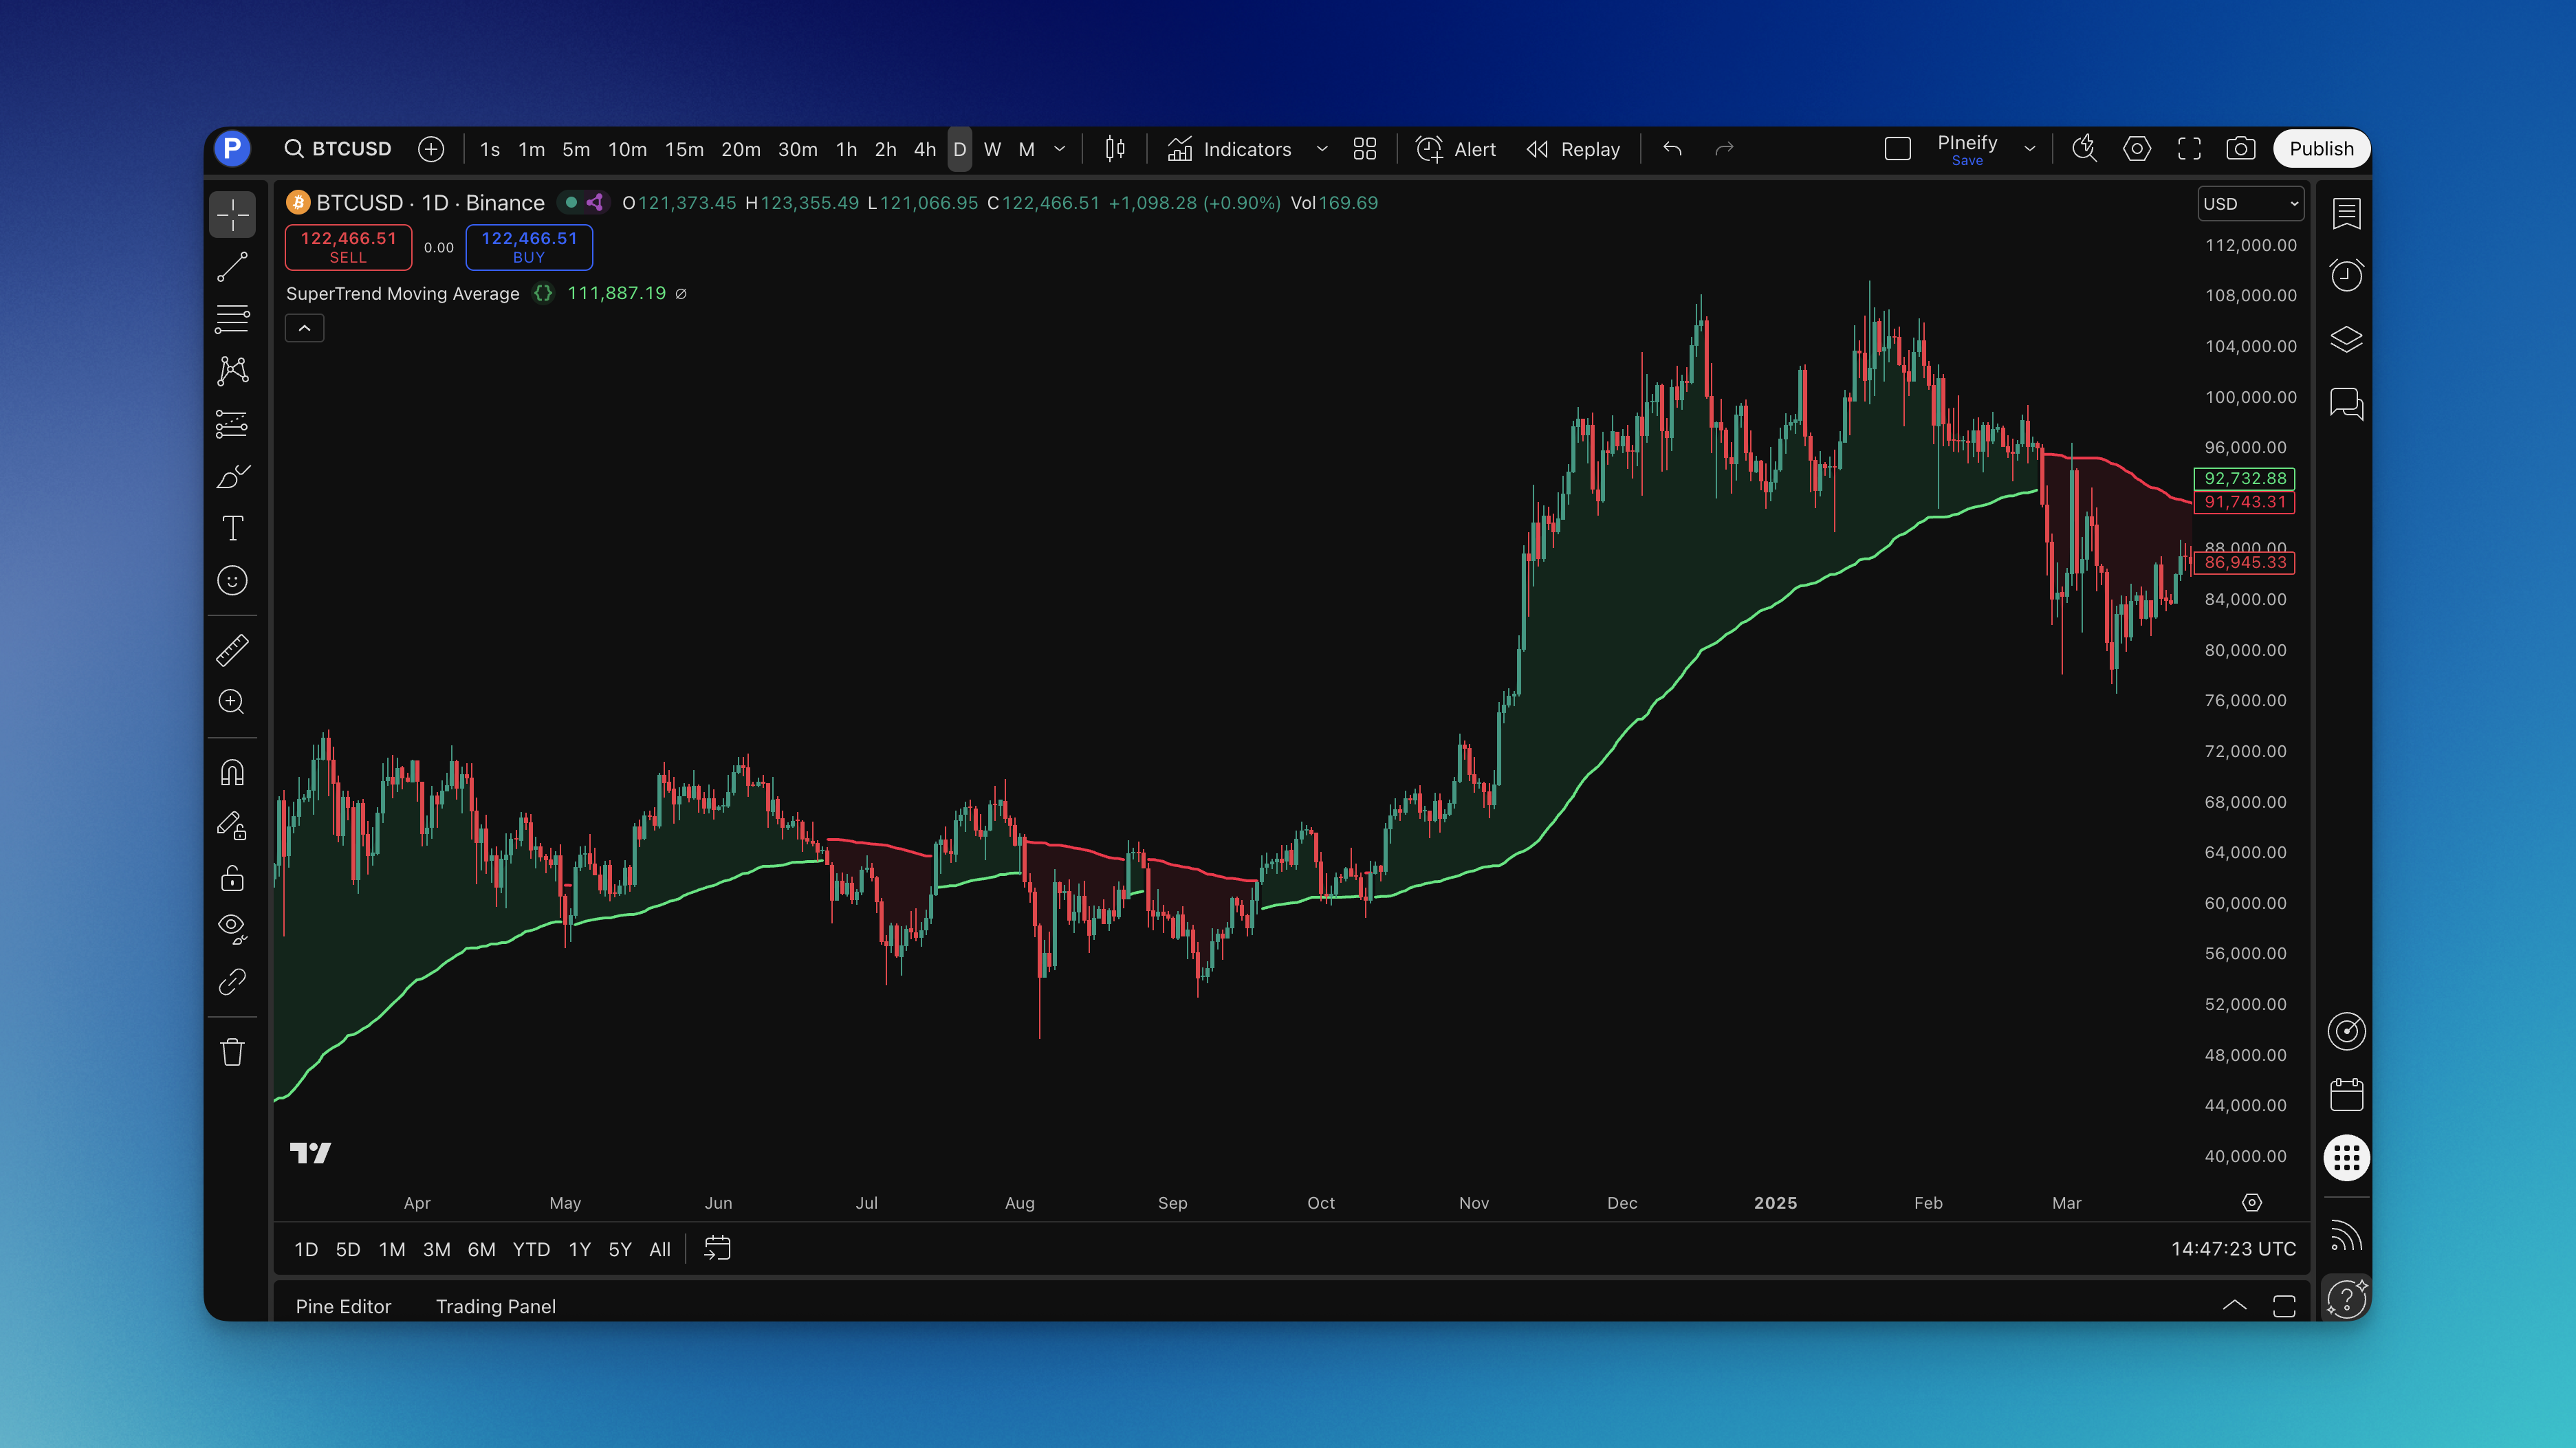The width and height of the screenshot is (2576, 1448).
Task: Open the USD currency dropdown
Action: click(2250, 203)
